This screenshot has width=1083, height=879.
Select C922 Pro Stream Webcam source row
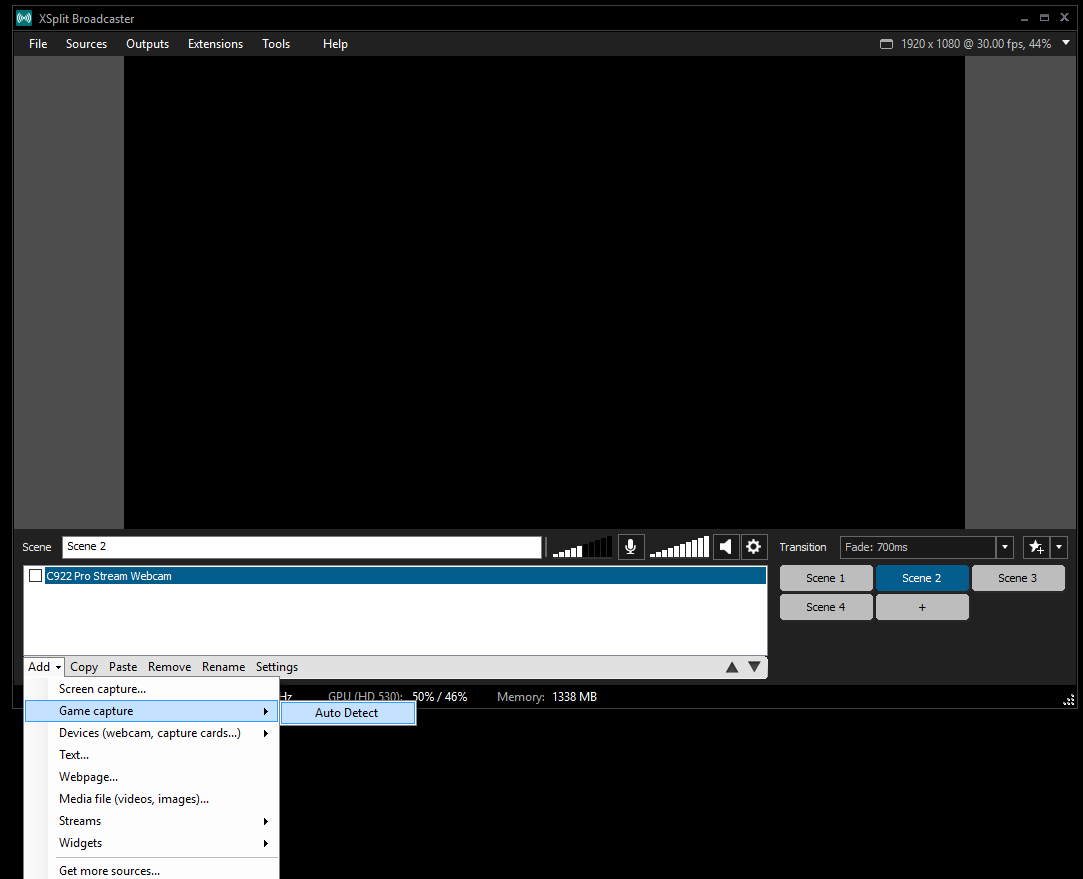point(405,576)
